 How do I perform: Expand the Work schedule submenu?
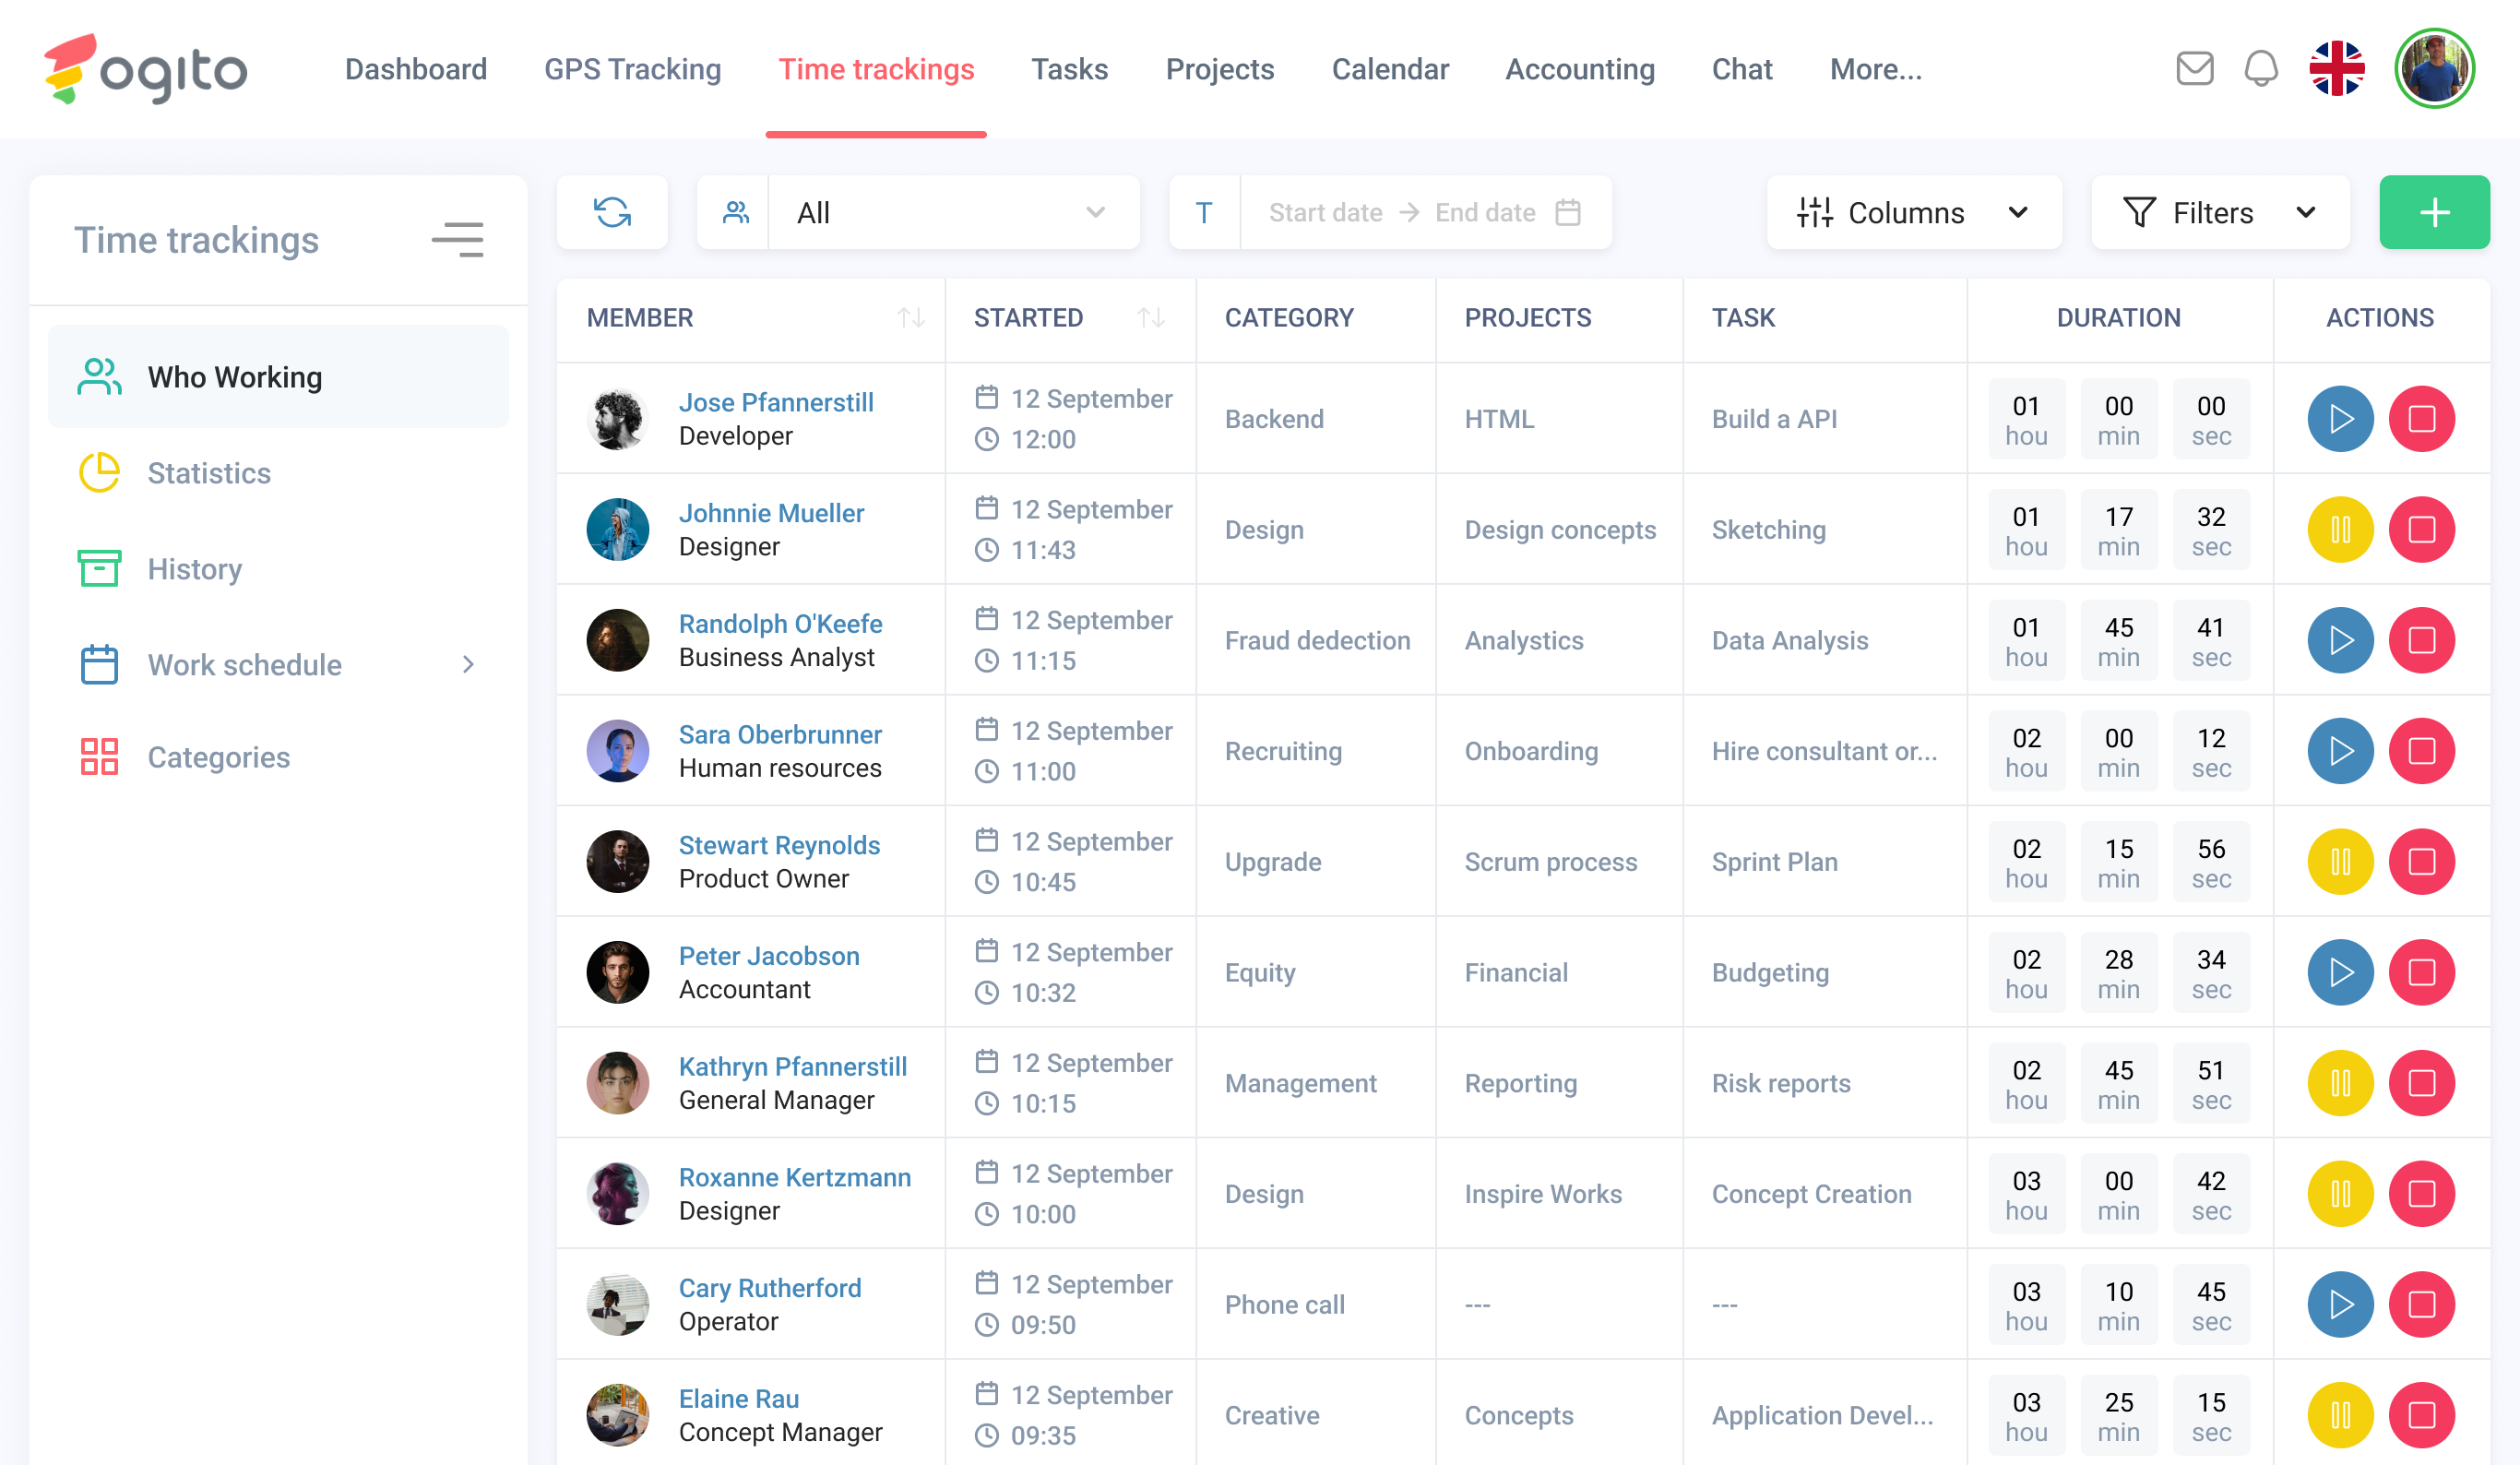(x=468, y=665)
